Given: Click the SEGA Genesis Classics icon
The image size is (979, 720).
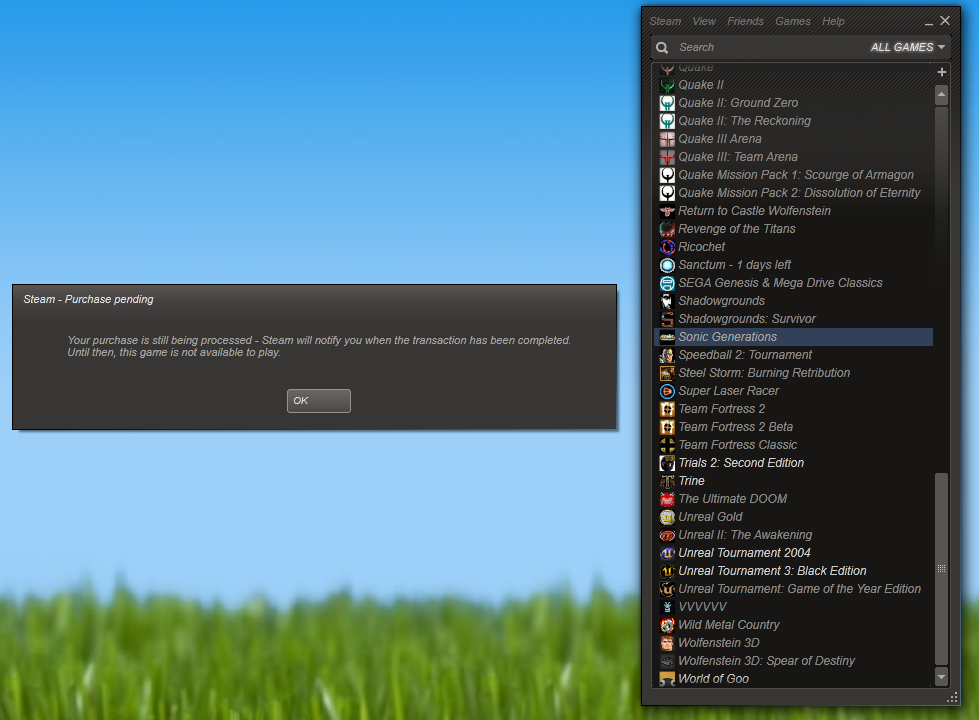Looking at the screenshot, I should point(667,283).
